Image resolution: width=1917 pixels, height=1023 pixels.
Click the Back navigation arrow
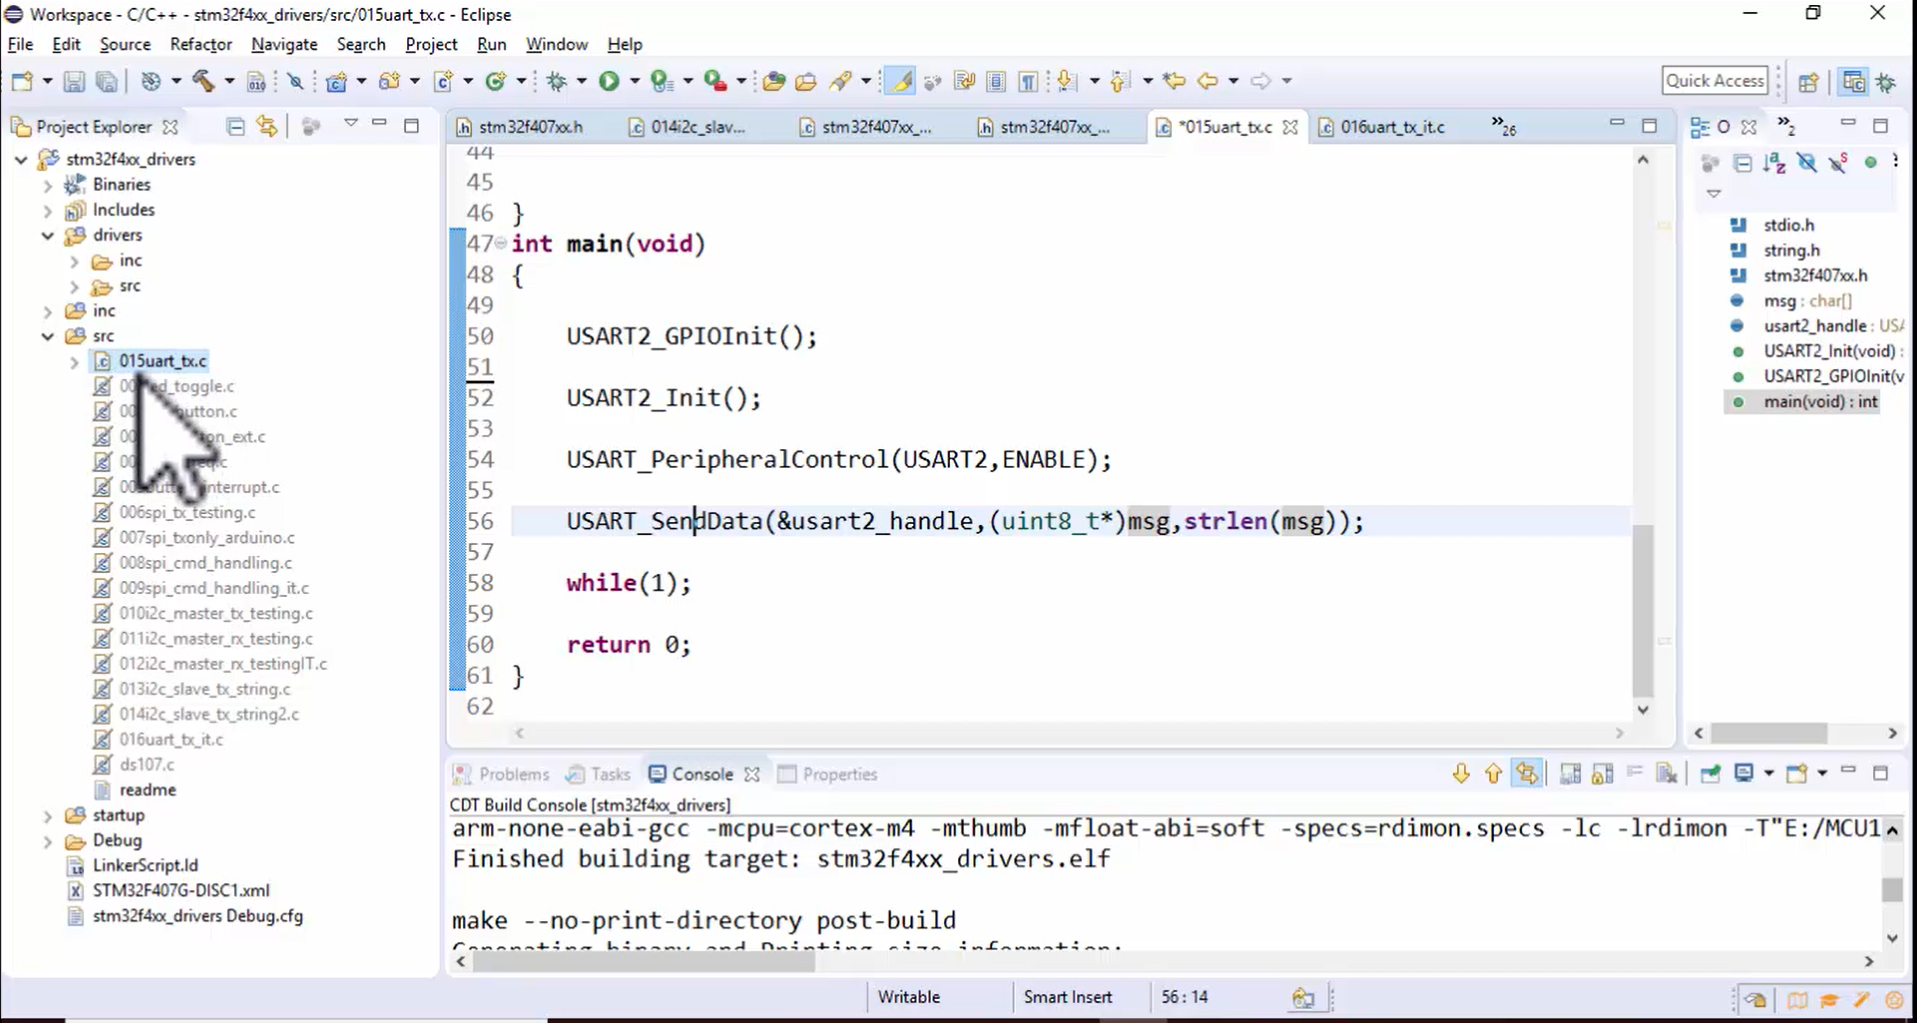pos(1207,81)
